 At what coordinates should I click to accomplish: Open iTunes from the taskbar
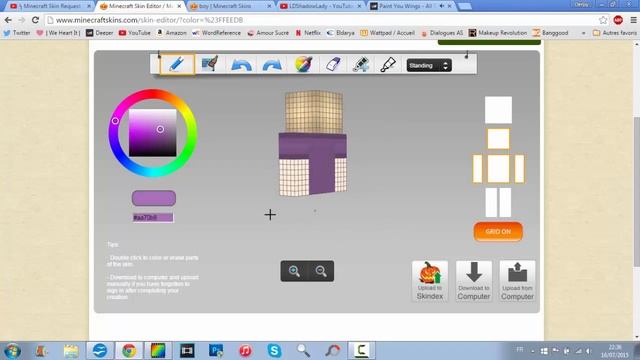245,351
